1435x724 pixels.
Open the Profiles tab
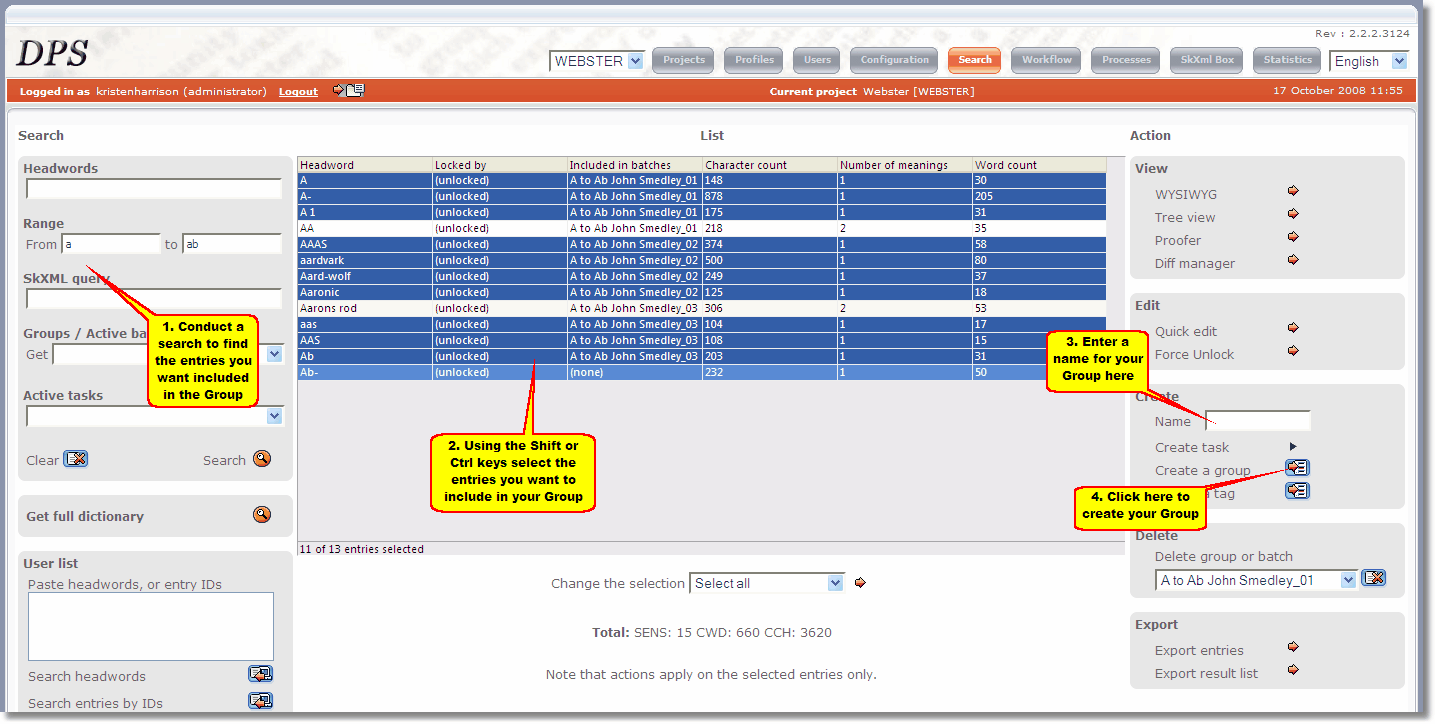click(x=754, y=60)
